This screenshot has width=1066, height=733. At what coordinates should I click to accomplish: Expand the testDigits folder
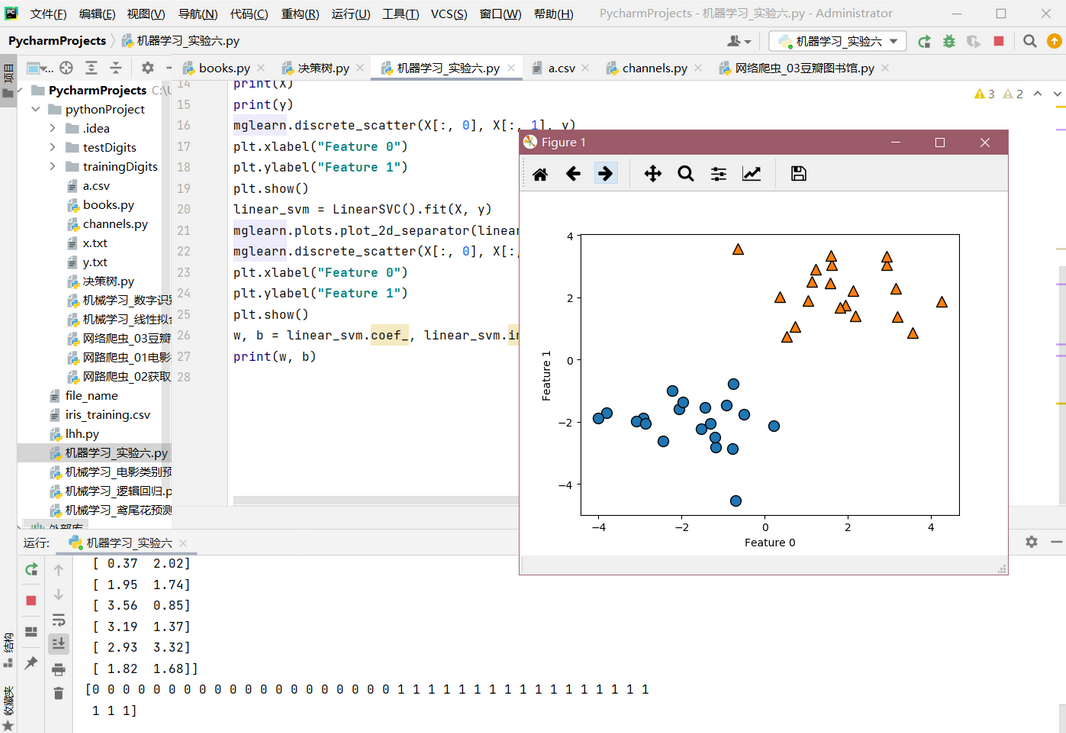pyautogui.click(x=53, y=148)
